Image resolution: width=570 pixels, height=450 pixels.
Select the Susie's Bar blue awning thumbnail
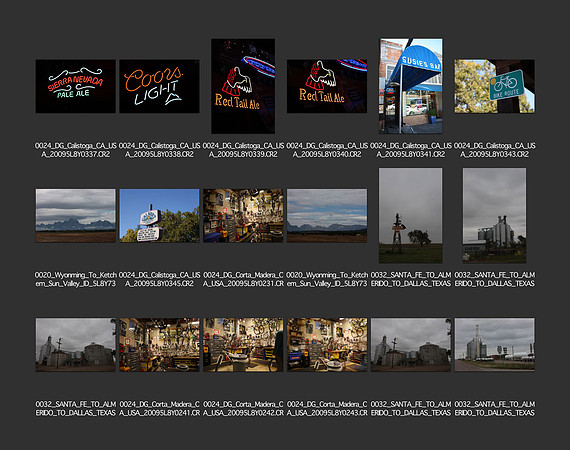point(411,86)
